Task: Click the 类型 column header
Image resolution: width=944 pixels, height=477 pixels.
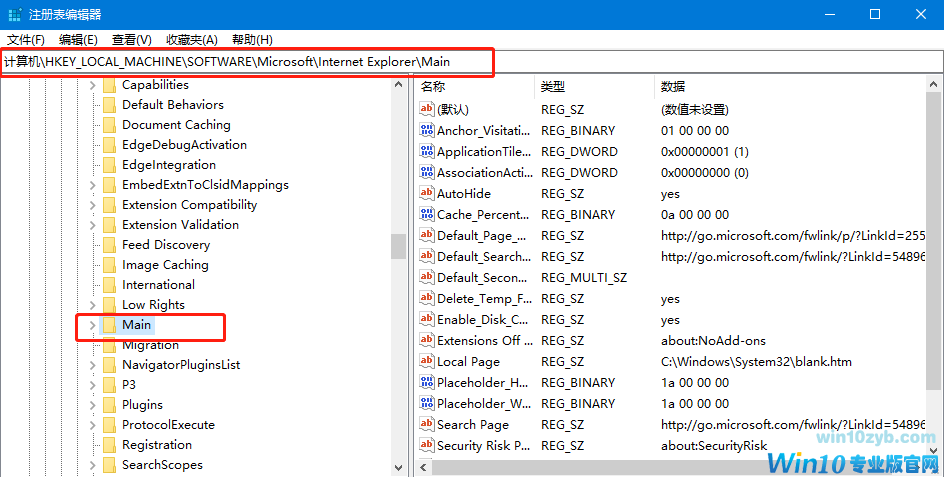Action: [x=553, y=87]
